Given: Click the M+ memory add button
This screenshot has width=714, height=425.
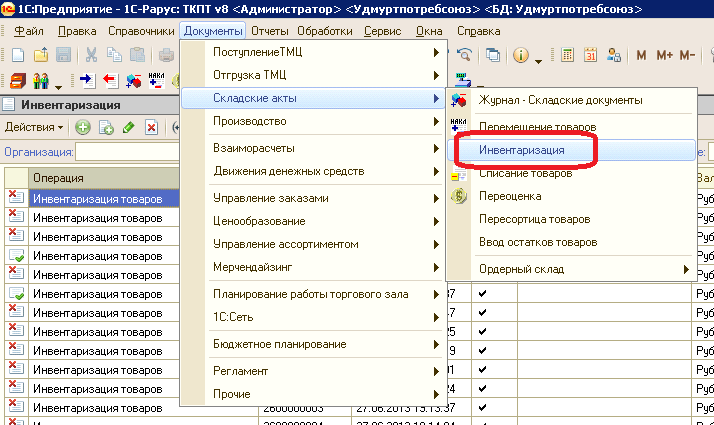Looking at the screenshot, I should pyautogui.click(x=664, y=56).
